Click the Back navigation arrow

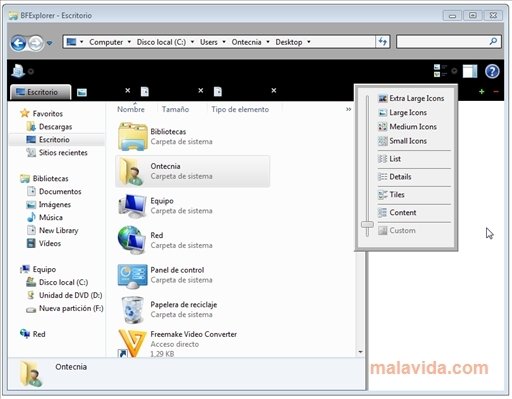point(18,43)
